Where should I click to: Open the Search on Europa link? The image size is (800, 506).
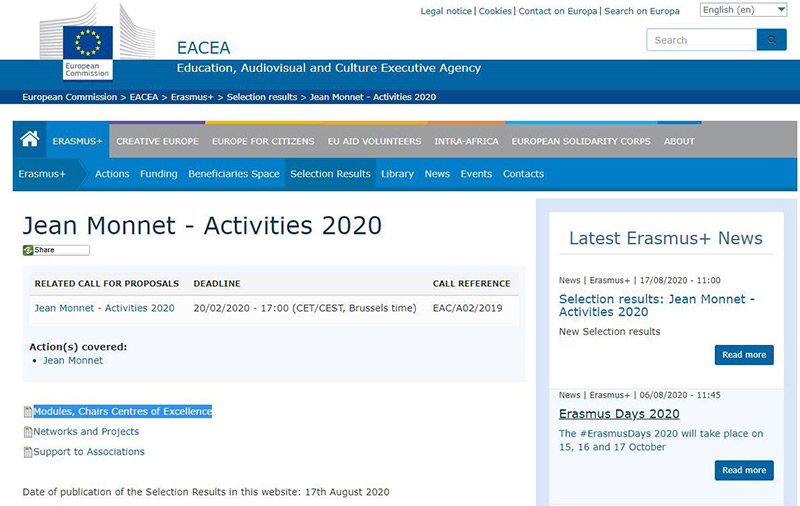coord(642,11)
